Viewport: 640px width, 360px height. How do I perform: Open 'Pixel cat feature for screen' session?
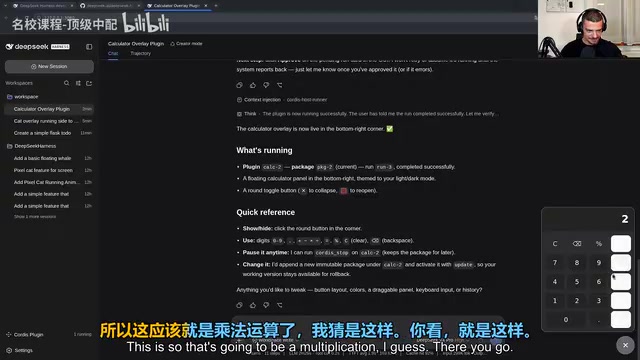[49, 170]
